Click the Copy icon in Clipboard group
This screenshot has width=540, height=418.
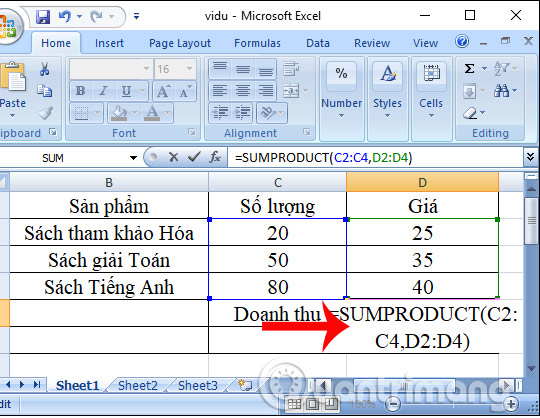tap(45, 91)
